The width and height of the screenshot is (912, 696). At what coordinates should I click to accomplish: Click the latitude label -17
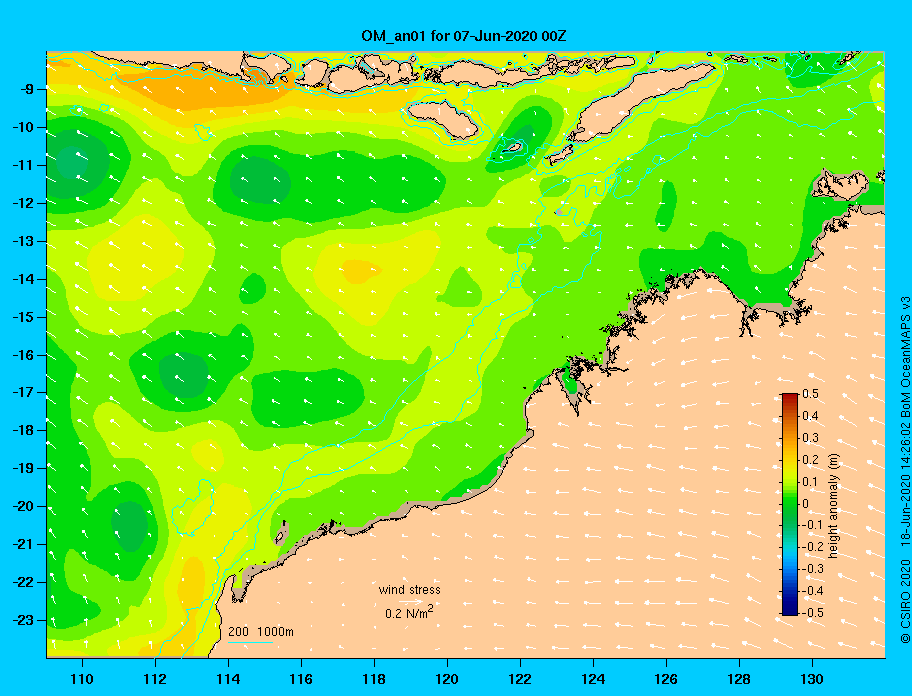(x=24, y=392)
